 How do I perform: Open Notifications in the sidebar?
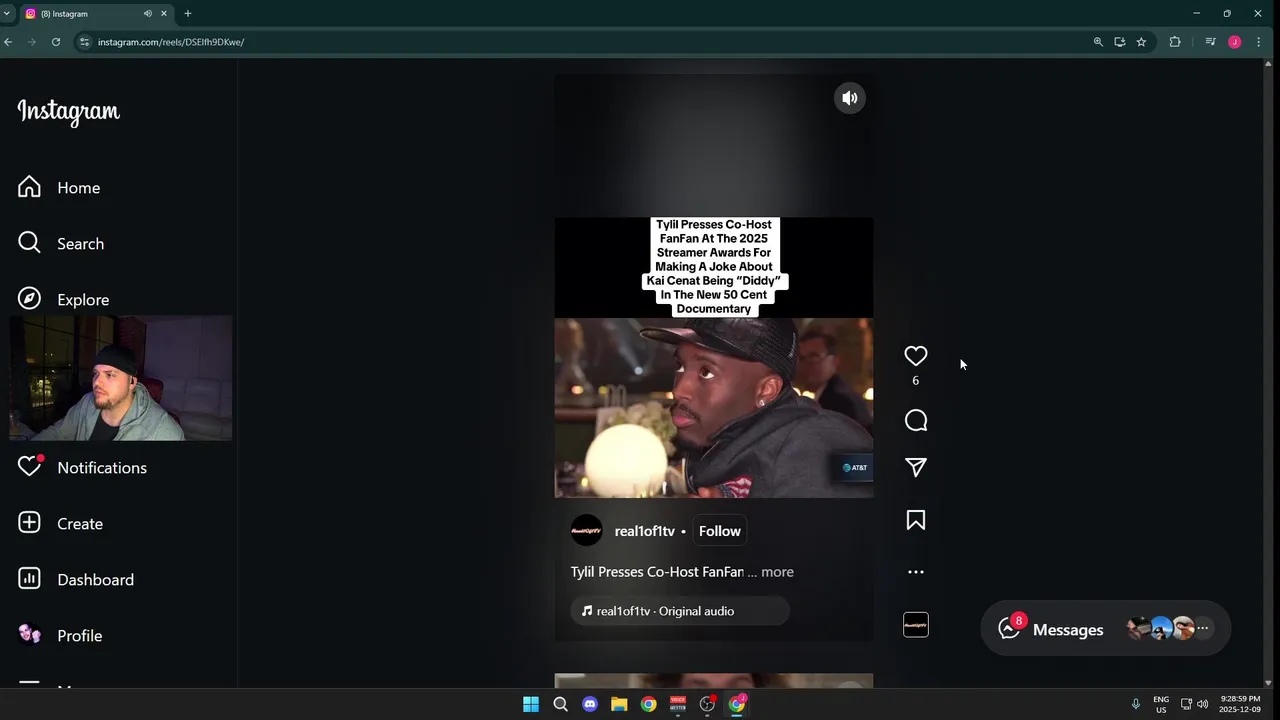[x=82, y=468]
